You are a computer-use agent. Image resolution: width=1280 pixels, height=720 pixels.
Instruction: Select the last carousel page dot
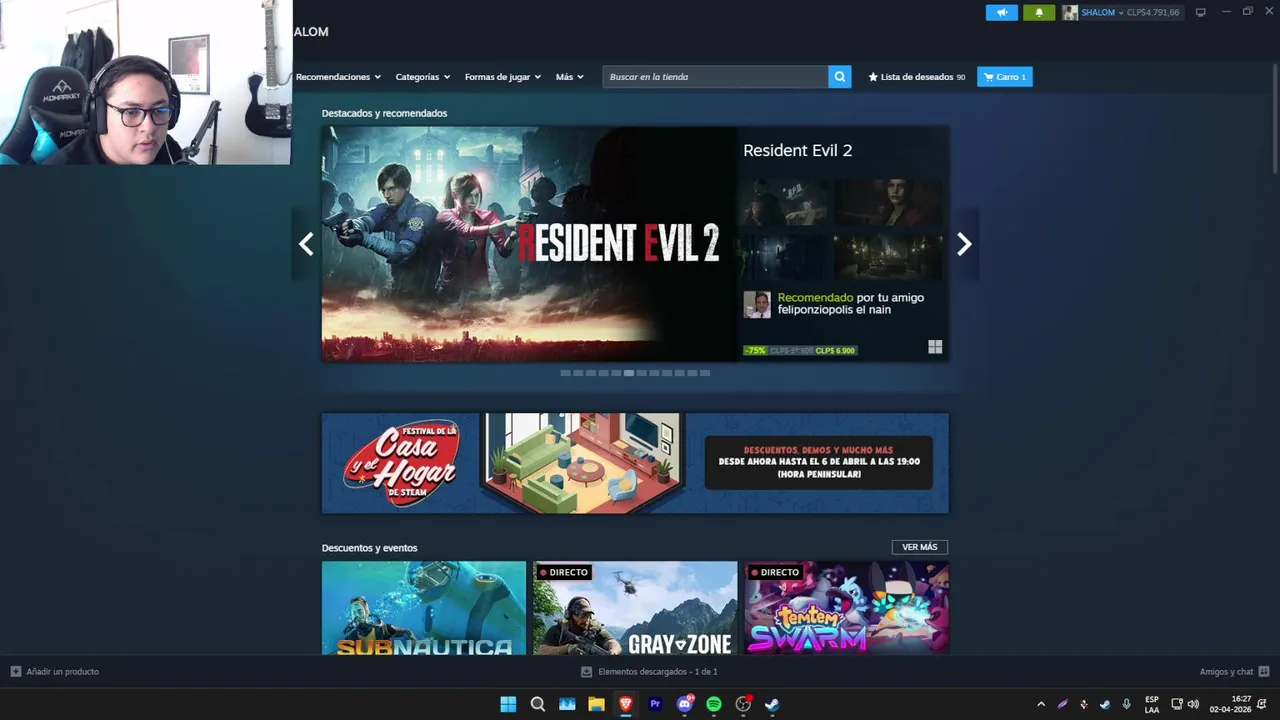(705, 373)
